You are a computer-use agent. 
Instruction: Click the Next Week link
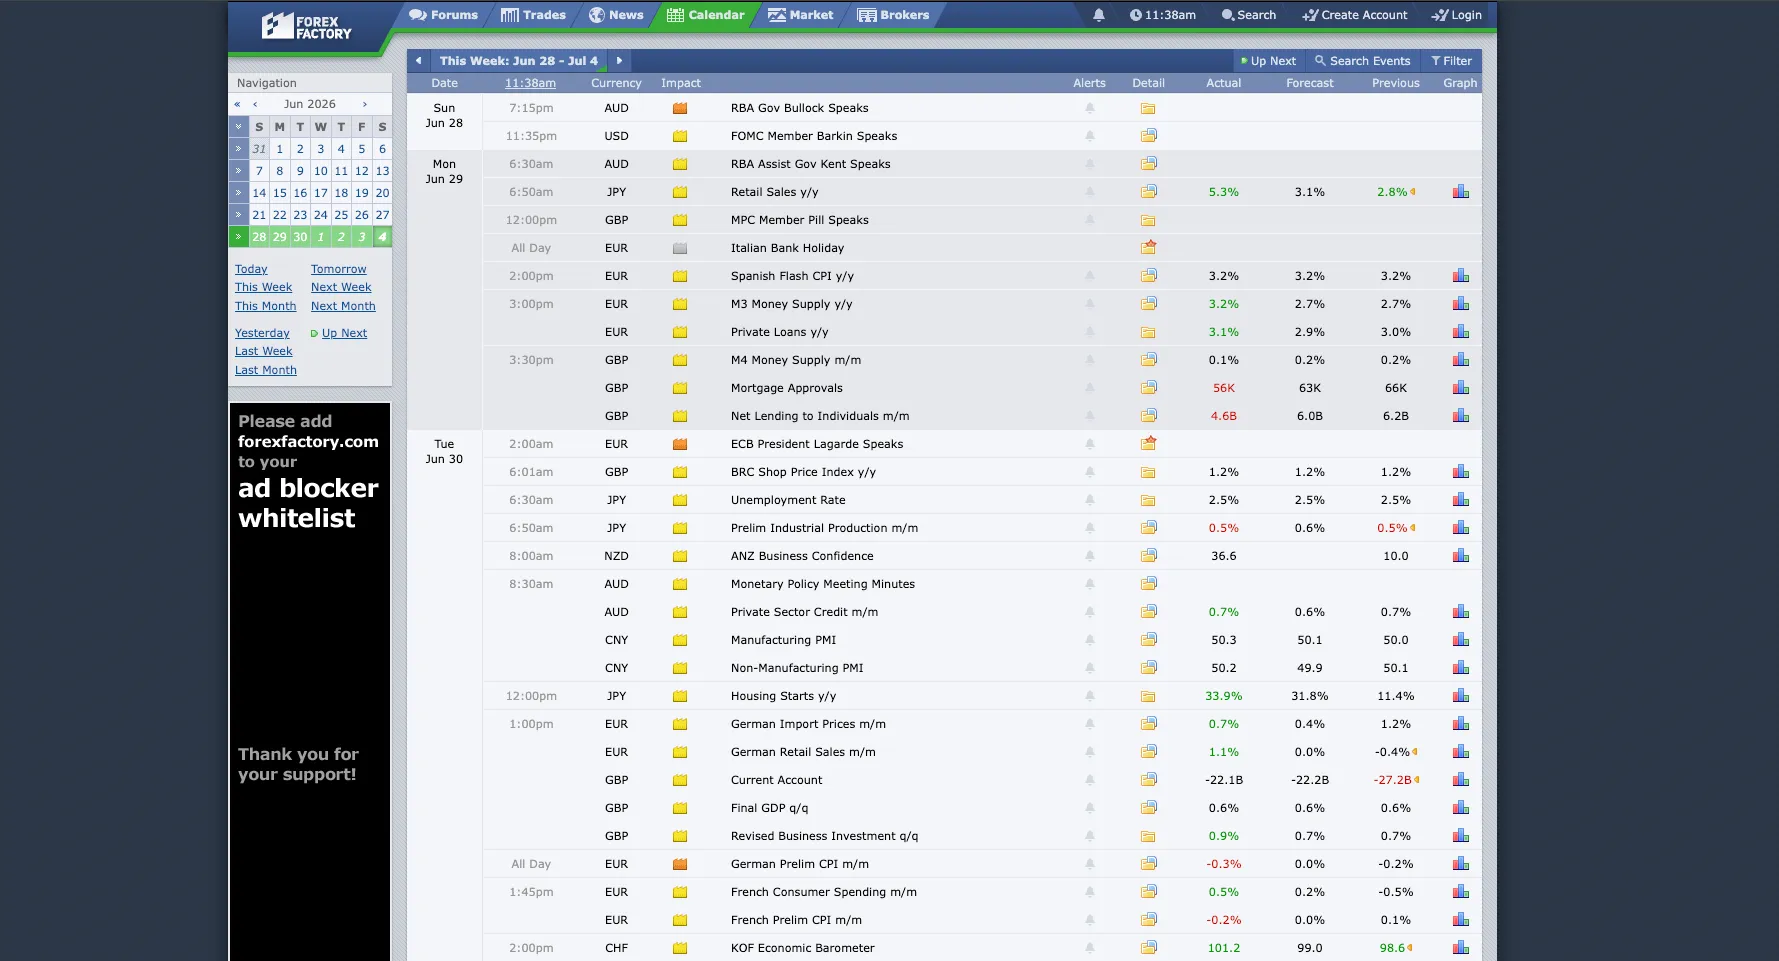(x=341, y=287)
